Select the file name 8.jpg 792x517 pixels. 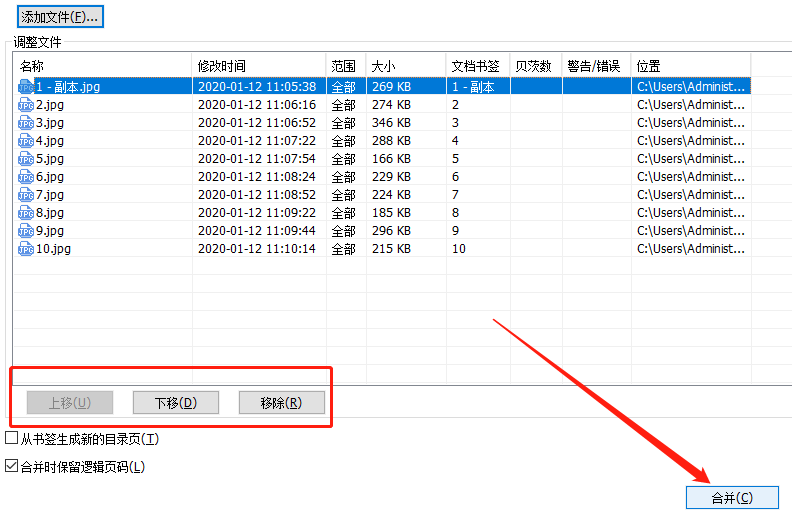[50, 213]
